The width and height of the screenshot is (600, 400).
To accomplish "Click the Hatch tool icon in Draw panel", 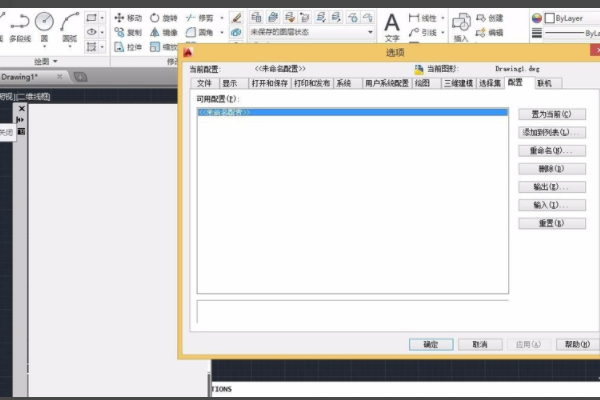I will [91, 47].
